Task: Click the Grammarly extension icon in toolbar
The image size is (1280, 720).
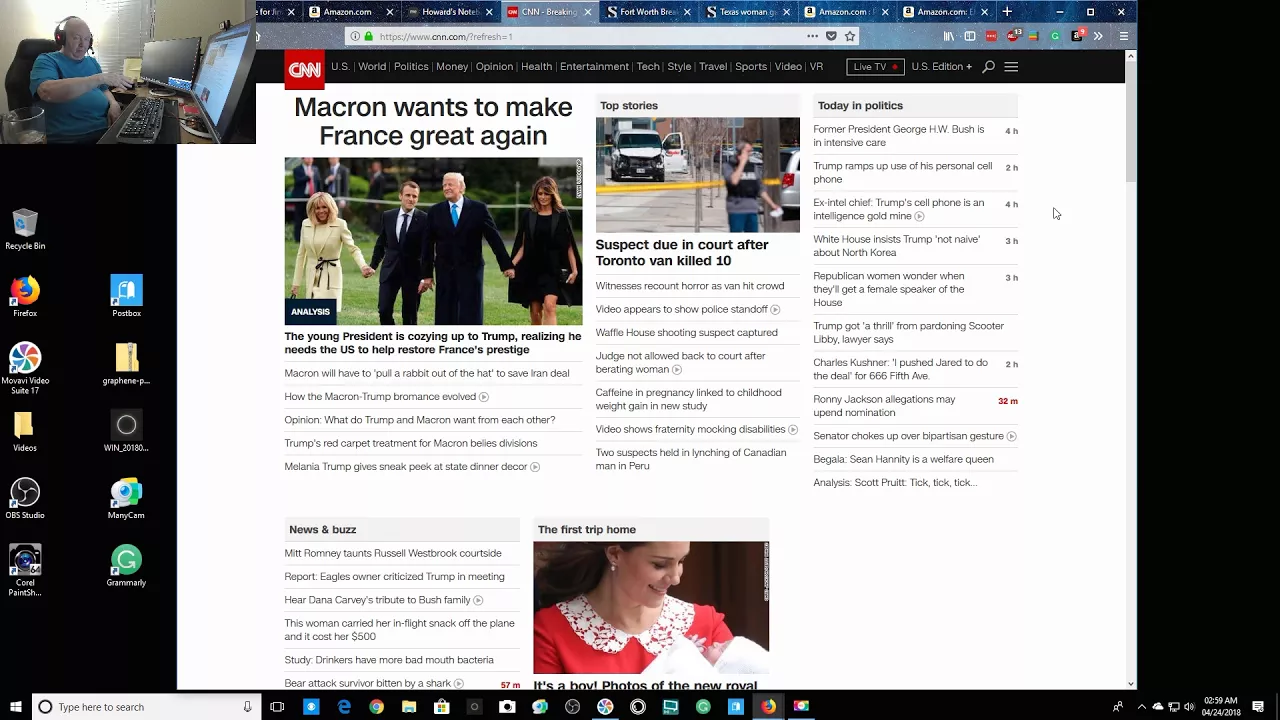Action: 1055,36
